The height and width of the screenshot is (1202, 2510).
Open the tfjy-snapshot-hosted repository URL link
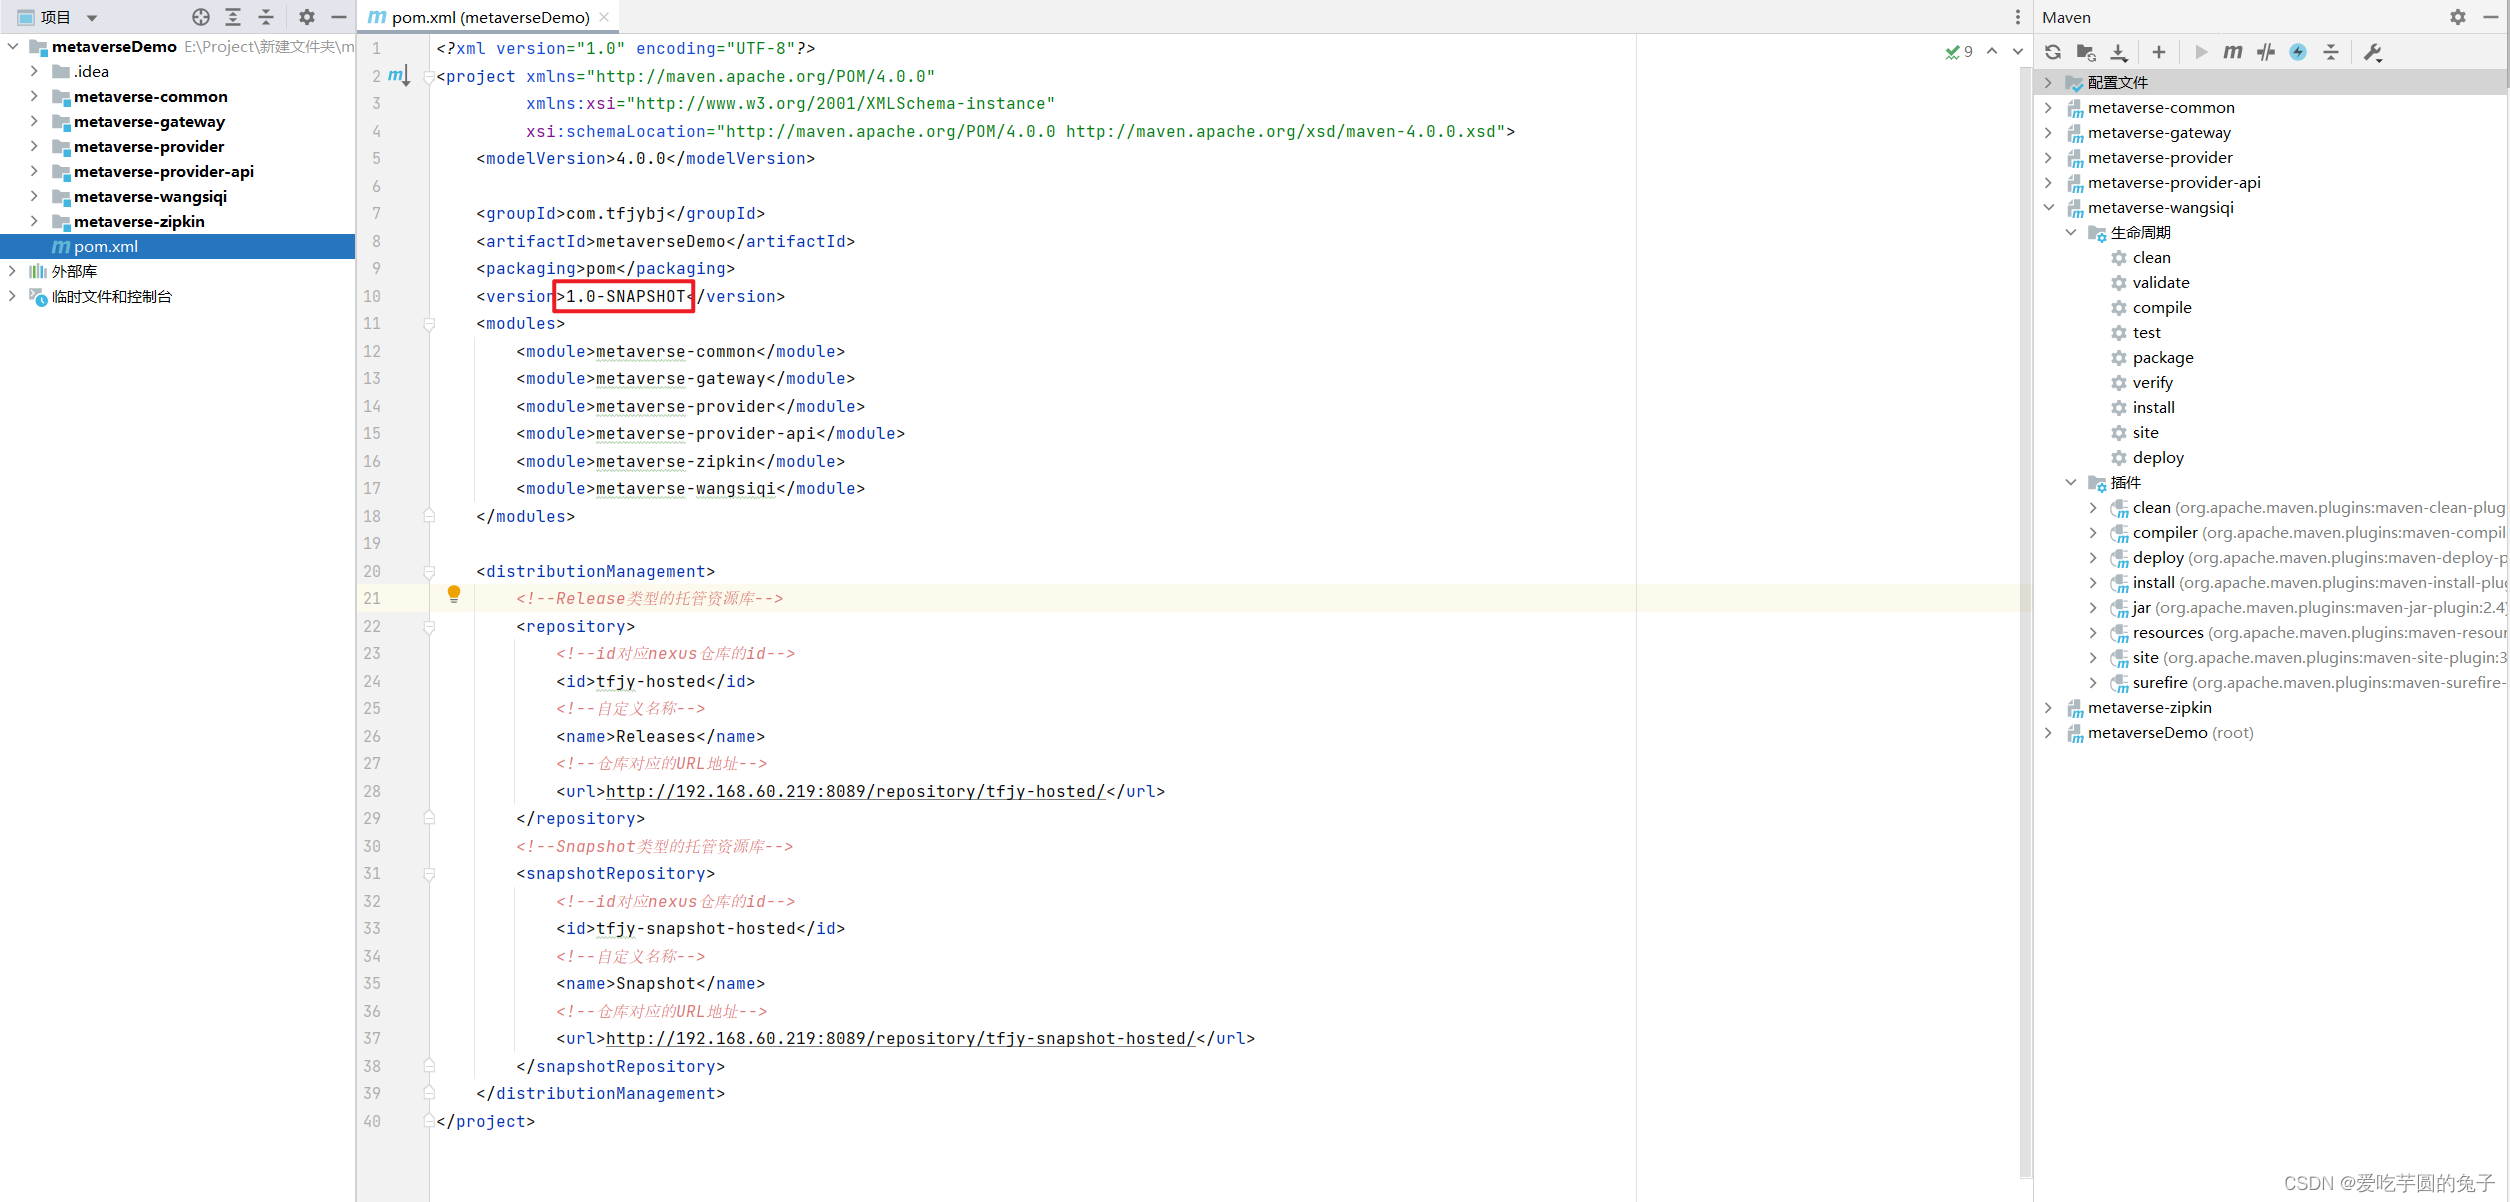(x=900, y=1038)
